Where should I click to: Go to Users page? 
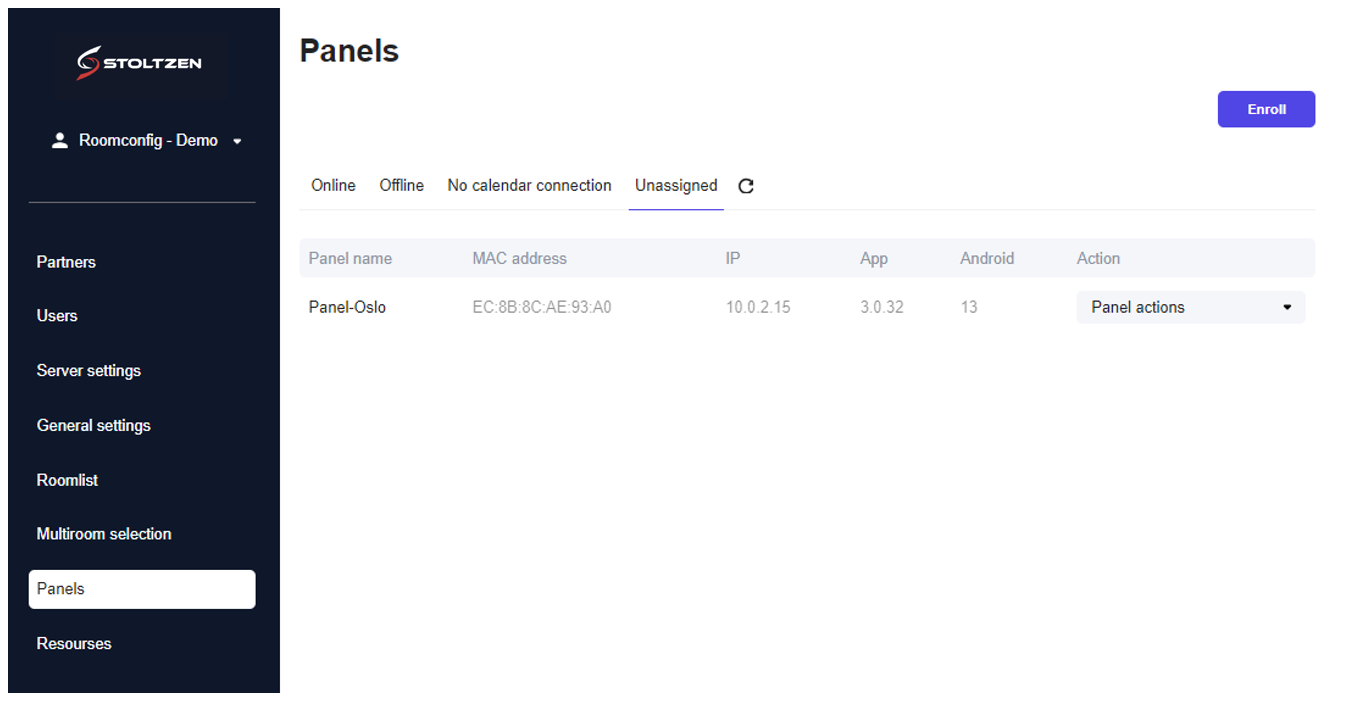[x=57, y=316]
